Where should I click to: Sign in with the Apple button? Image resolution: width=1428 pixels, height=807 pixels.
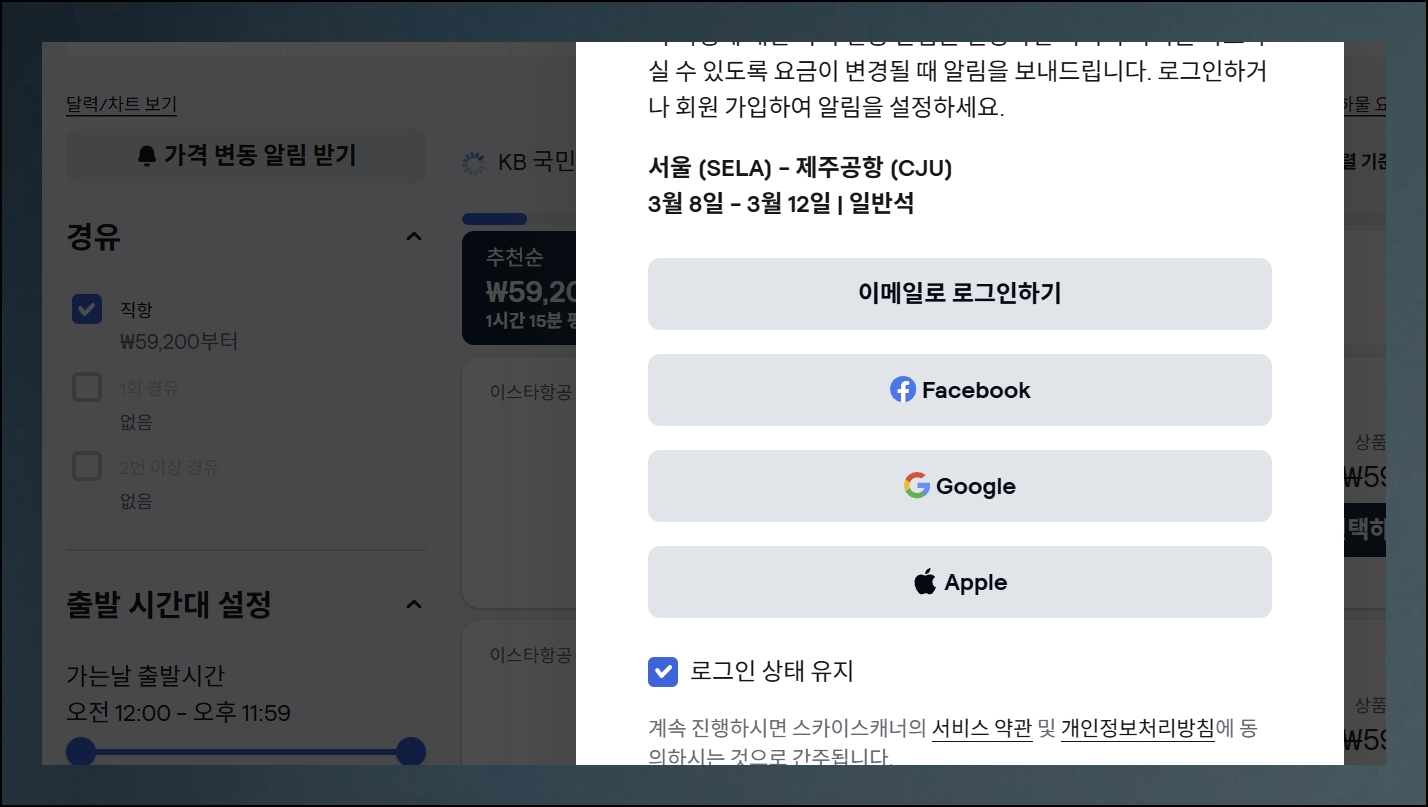pyautogui.click(x=959, y=582)
